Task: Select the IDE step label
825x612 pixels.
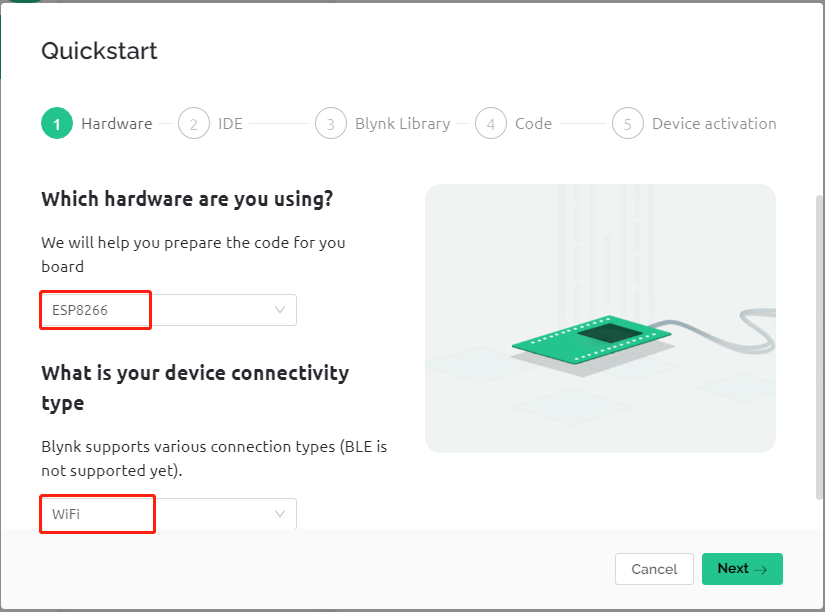Action: pyautogui.click(x=230, y=124)
